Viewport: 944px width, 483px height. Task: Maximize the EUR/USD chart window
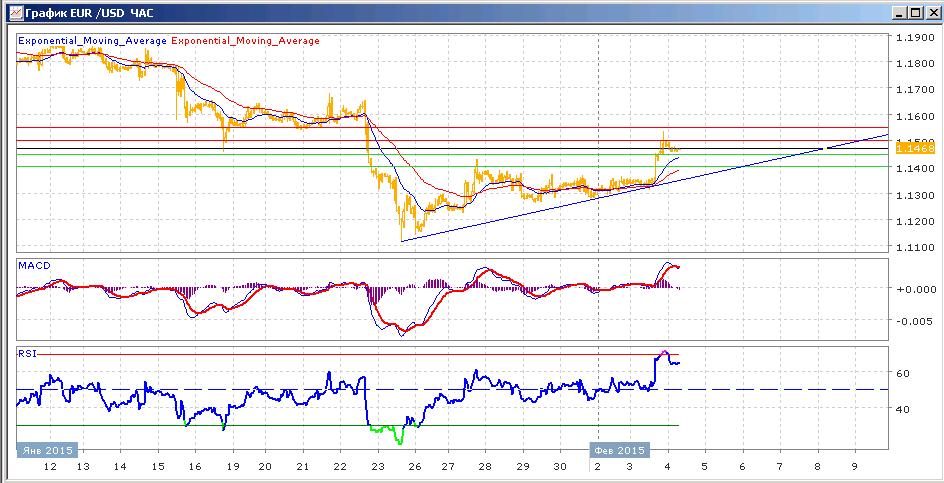914,13
